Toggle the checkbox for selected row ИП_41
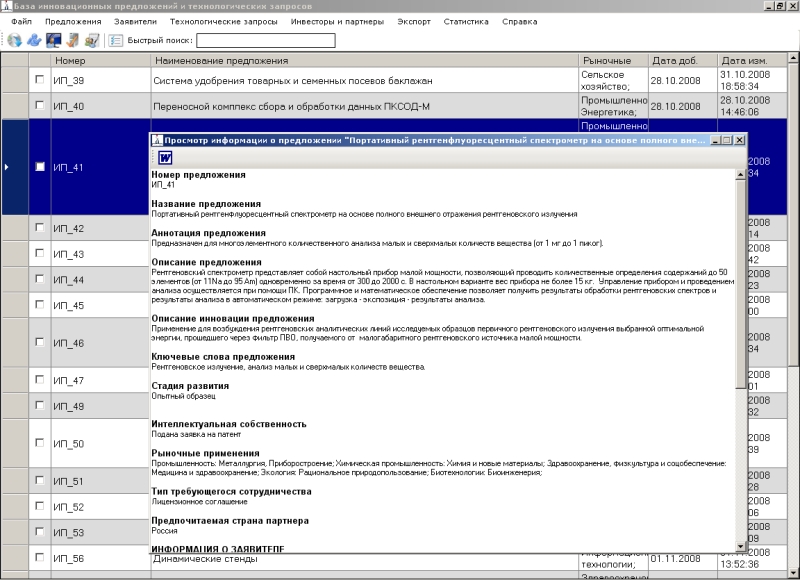The image size is (800, 580). 40,167
